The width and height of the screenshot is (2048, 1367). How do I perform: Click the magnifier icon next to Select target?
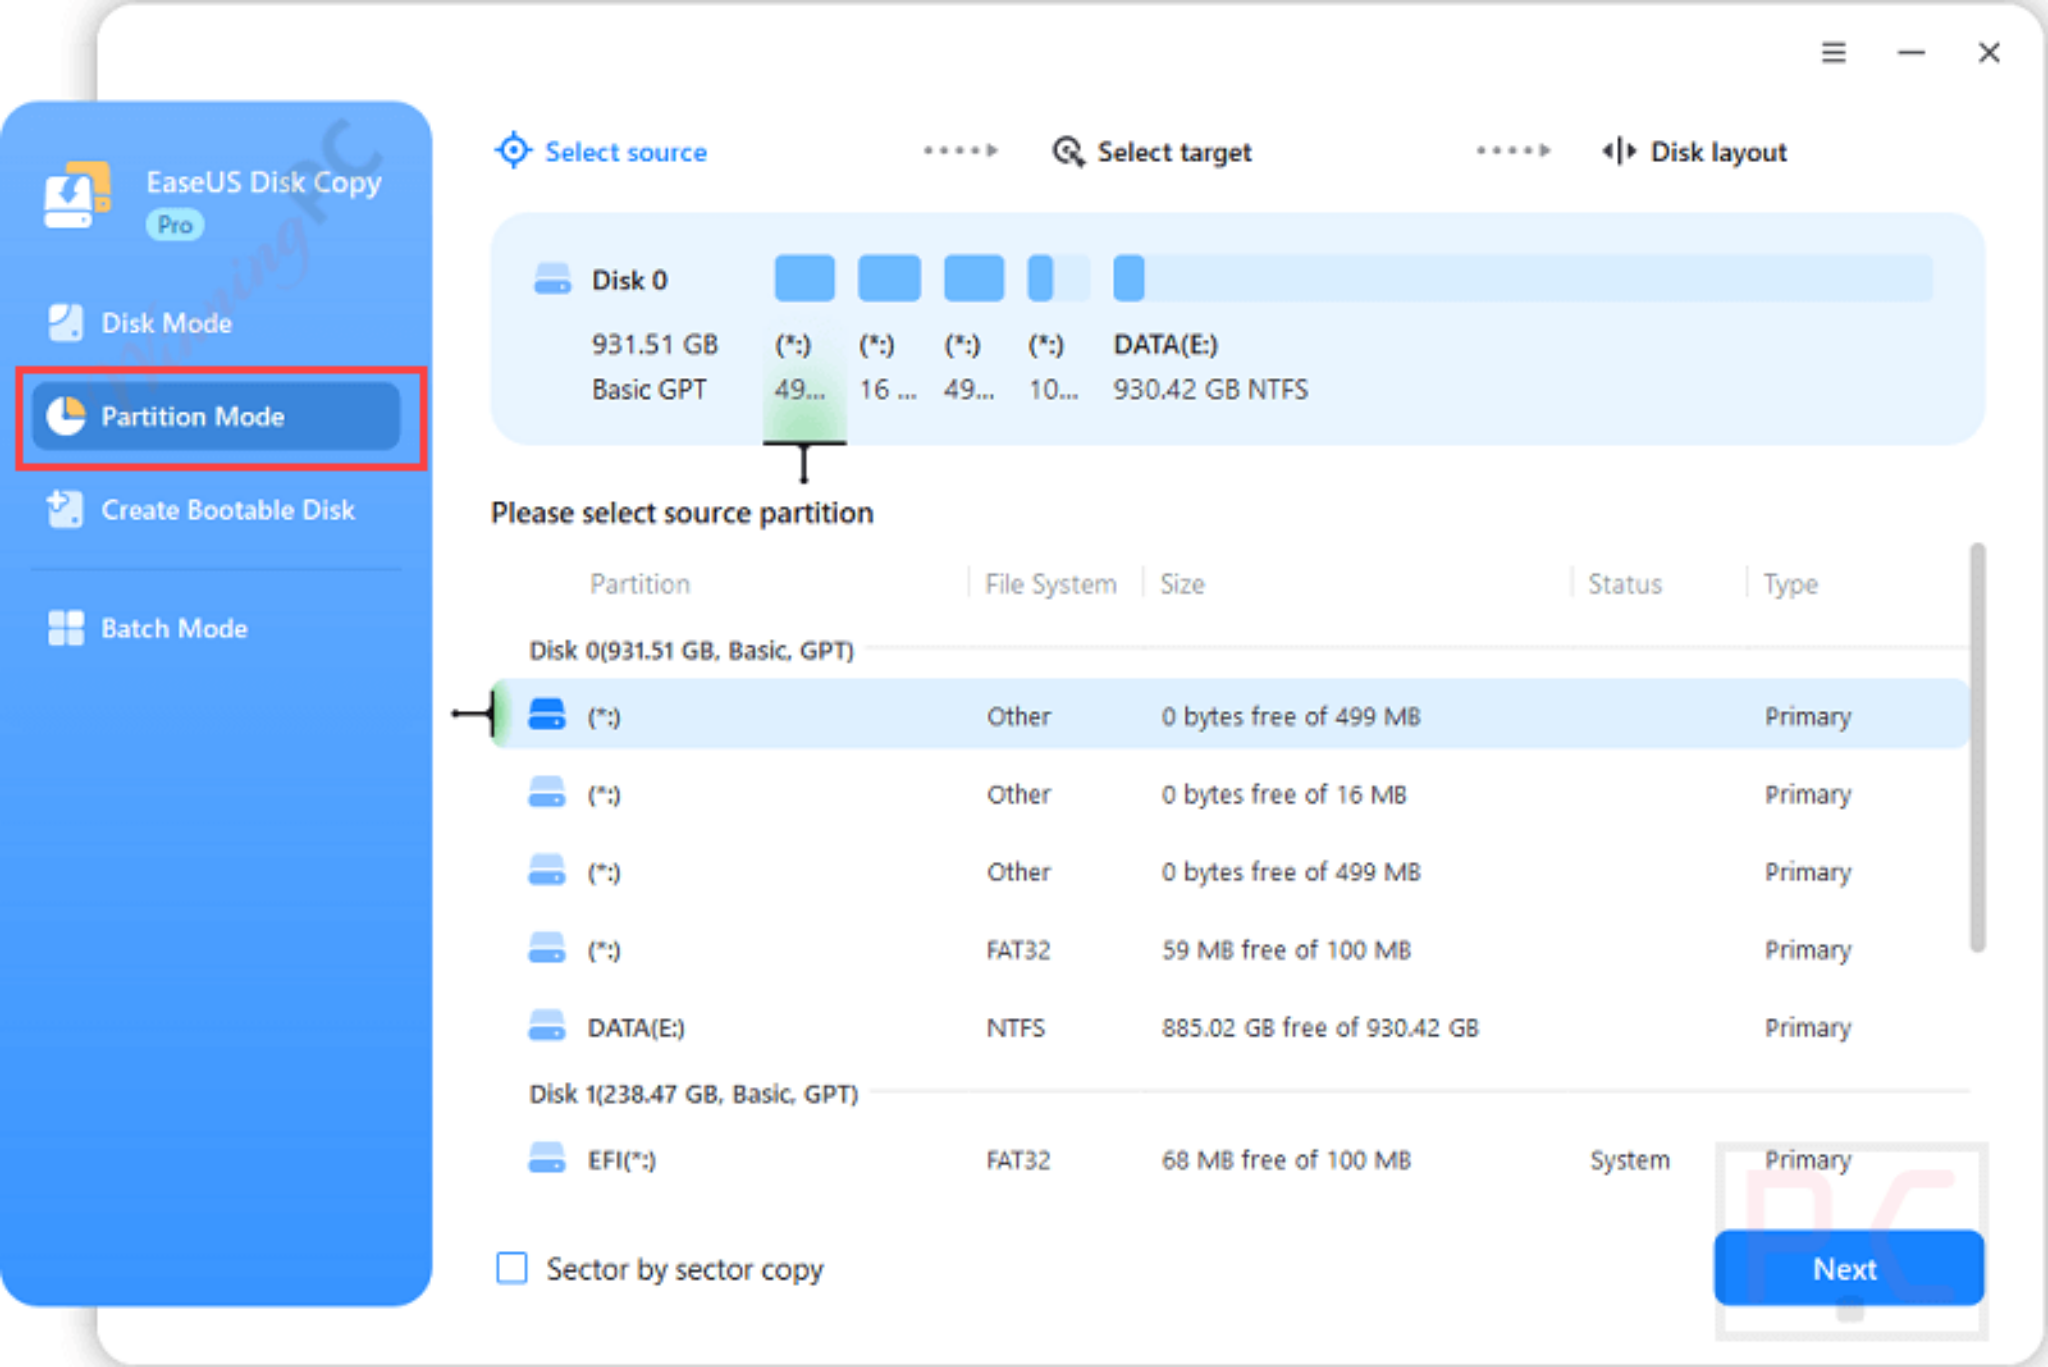tap(1067, 151)
